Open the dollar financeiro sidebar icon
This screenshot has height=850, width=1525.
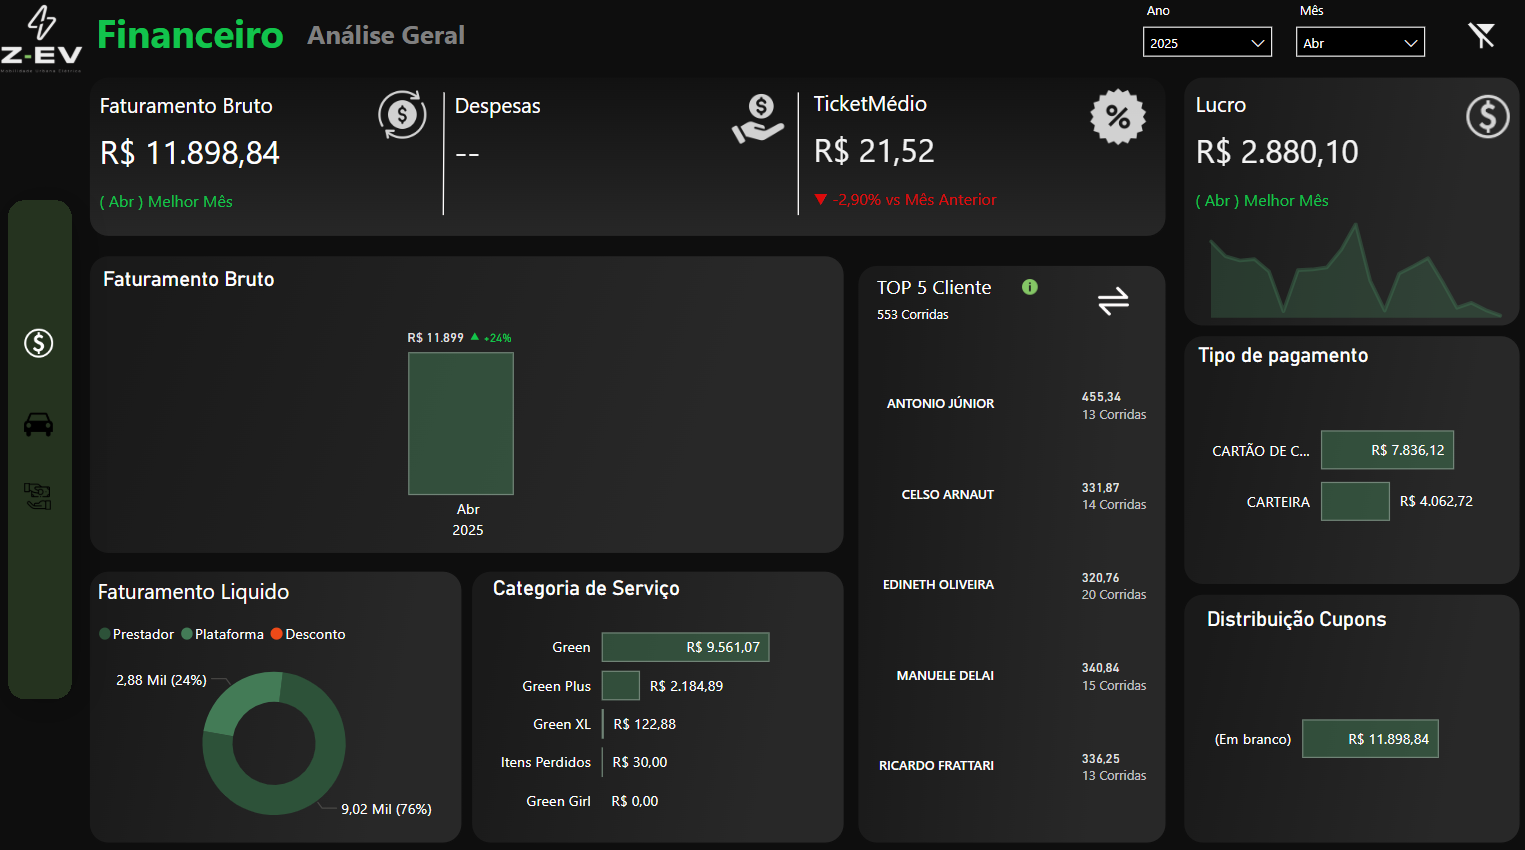(39, 343)
